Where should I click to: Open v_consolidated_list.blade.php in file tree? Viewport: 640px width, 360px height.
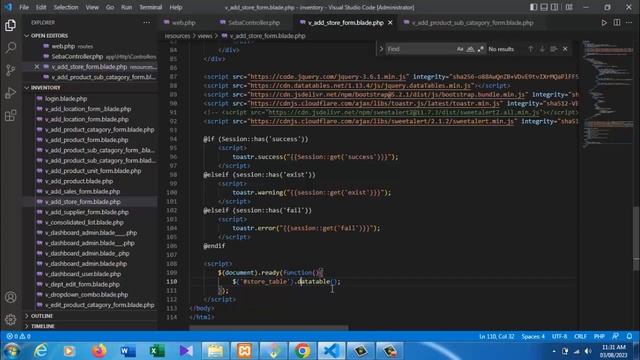coord(84,222)
